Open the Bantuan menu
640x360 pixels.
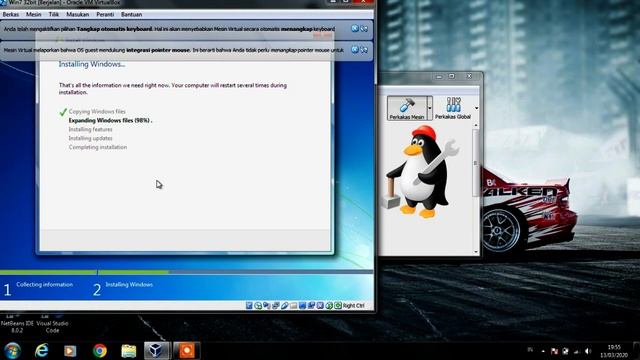point(131,14)
